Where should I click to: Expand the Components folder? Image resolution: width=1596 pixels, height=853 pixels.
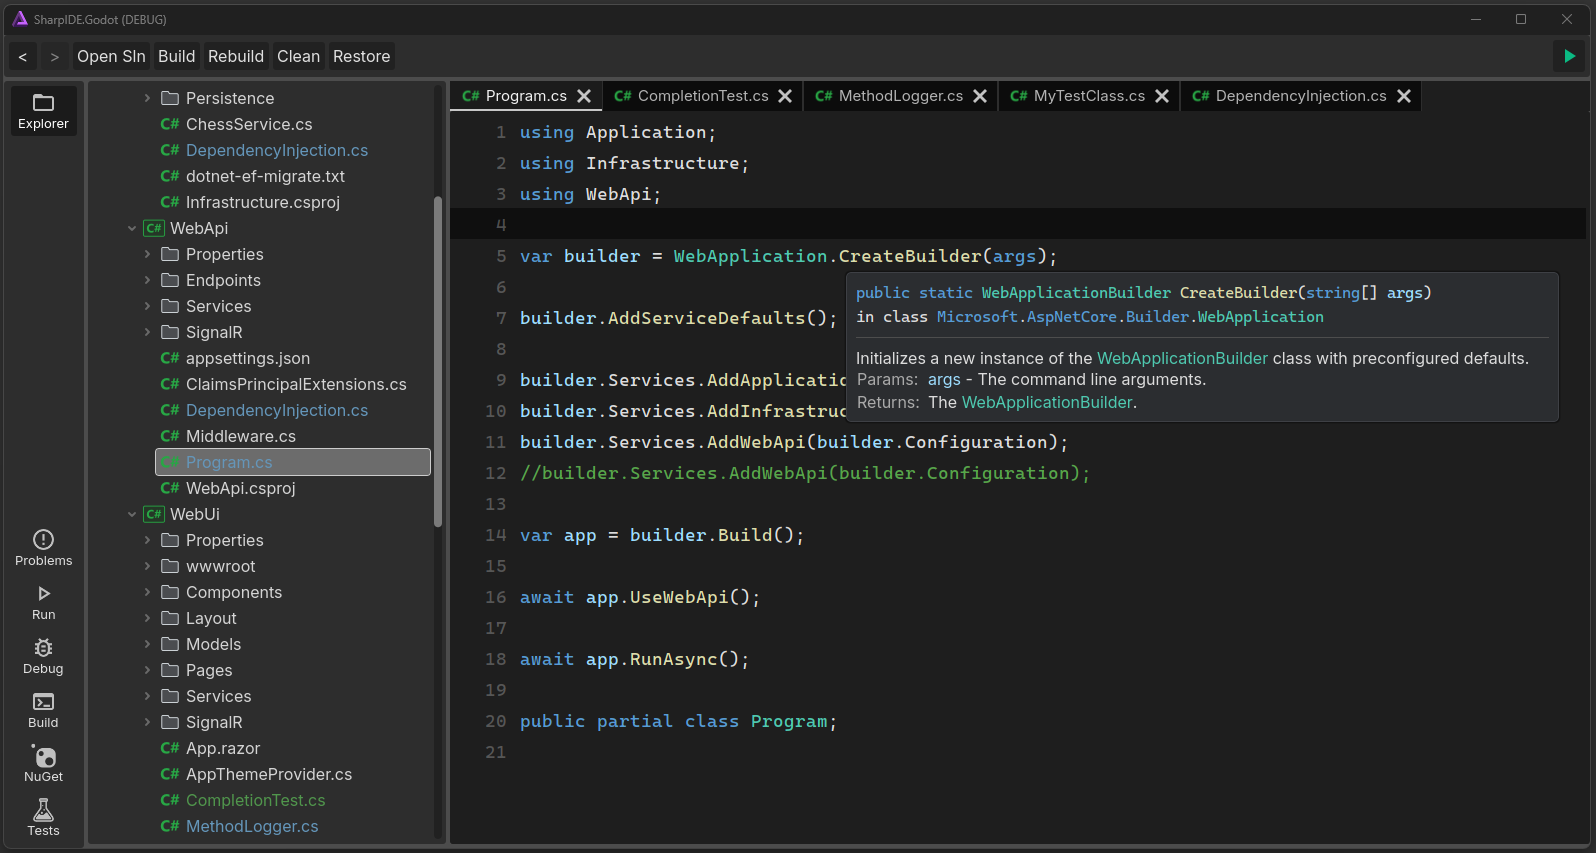[147, 592]
